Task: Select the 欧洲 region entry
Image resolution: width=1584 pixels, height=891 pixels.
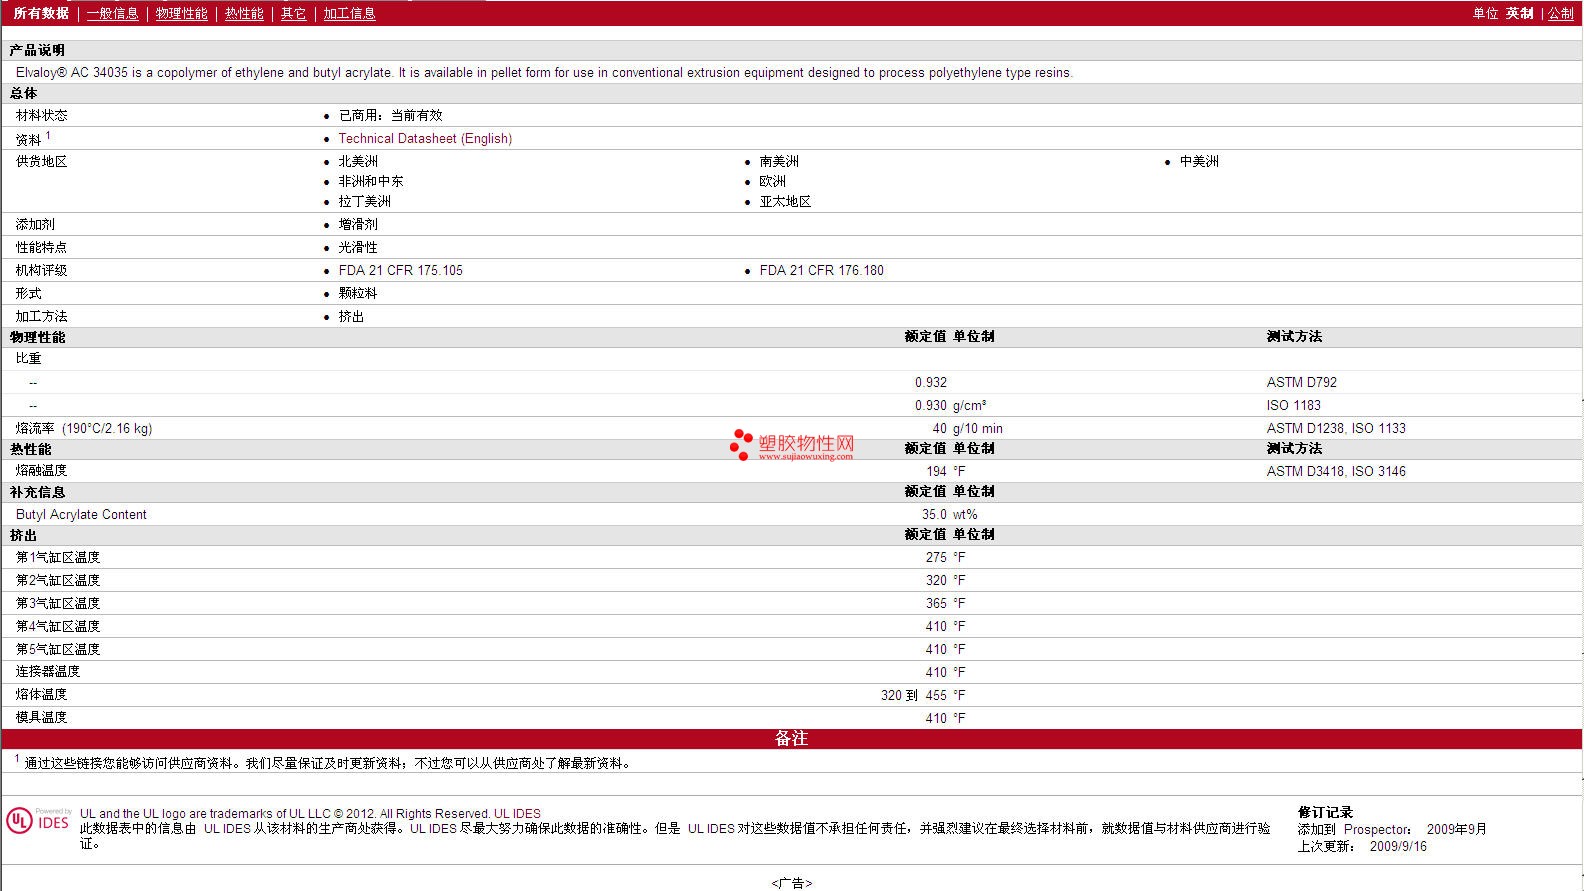Action: (773, 182)
